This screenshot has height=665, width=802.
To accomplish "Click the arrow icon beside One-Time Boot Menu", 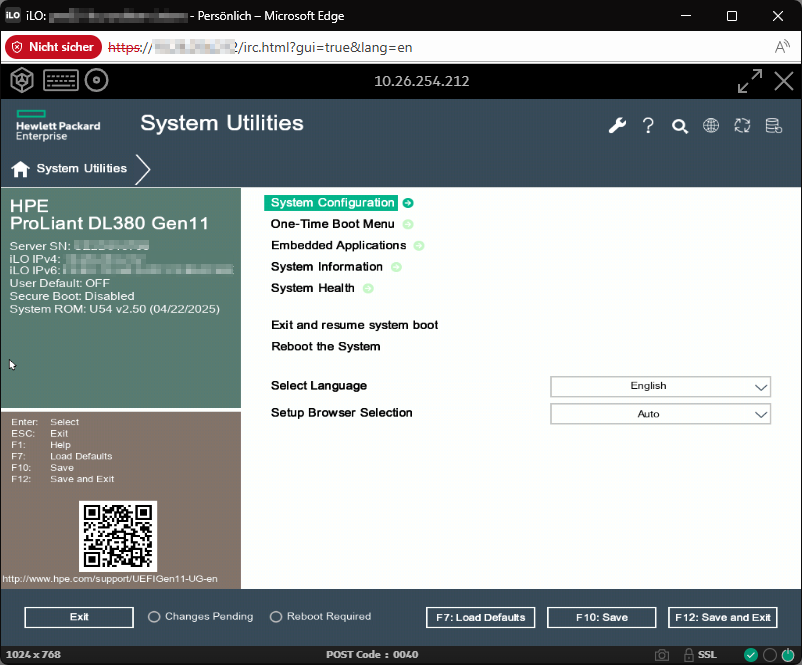I will tap(408, 224).
